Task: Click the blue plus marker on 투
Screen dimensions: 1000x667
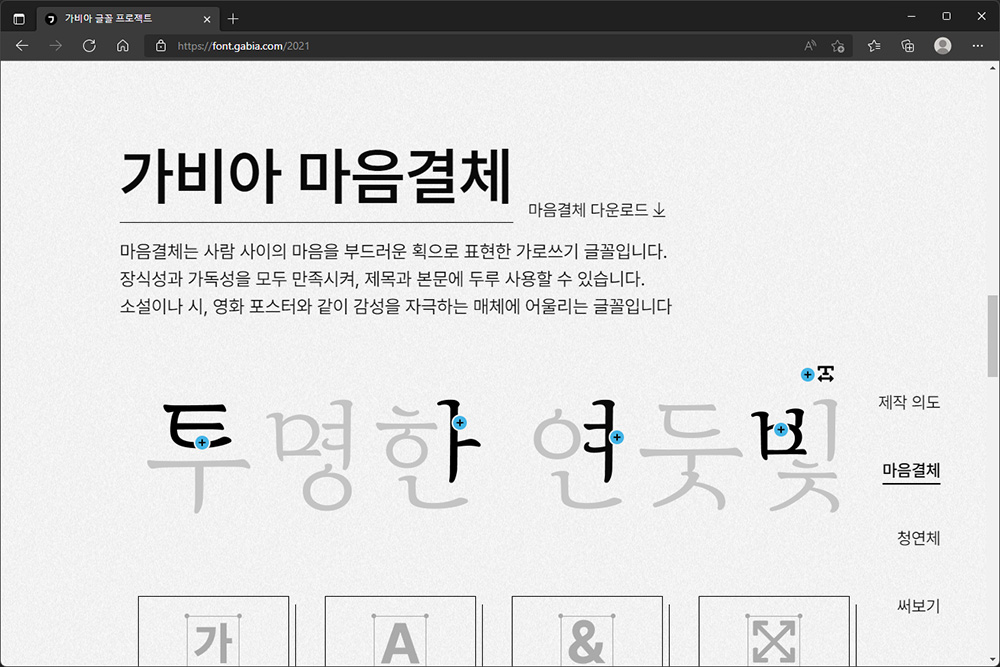Action: point(202,442)
